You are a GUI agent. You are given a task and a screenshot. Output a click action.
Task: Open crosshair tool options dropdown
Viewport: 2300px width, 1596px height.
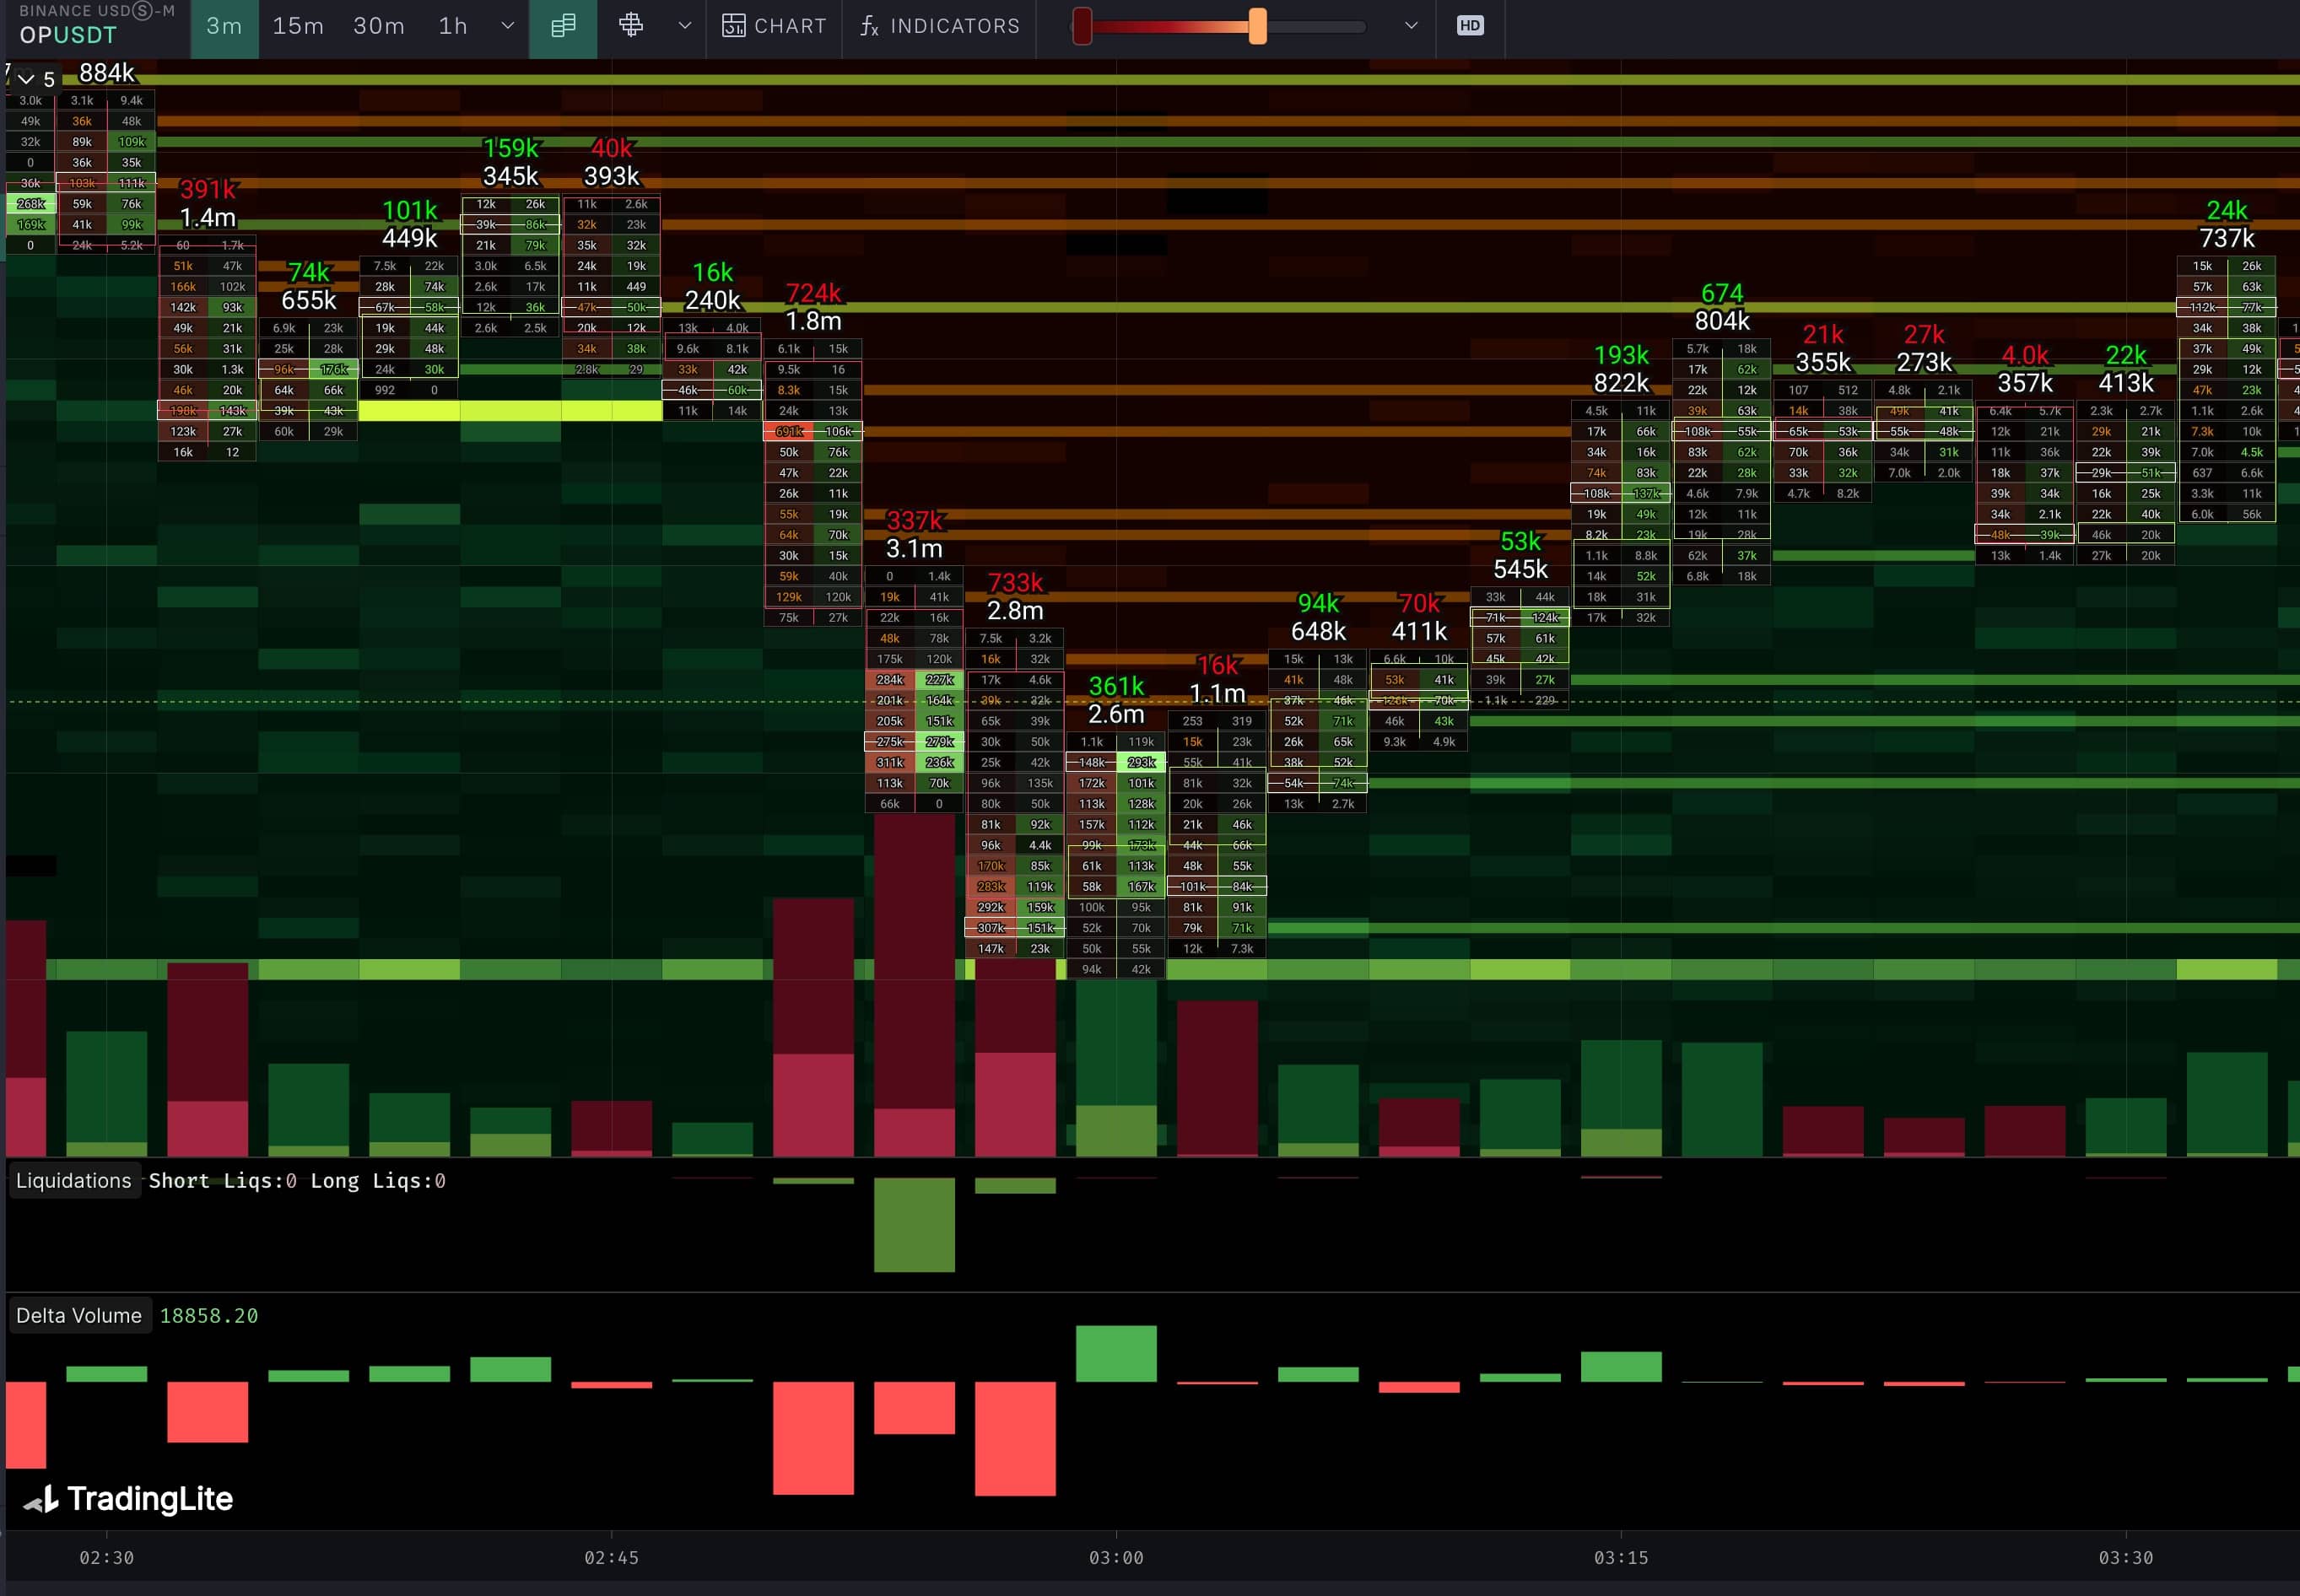(x=685, y=26)
